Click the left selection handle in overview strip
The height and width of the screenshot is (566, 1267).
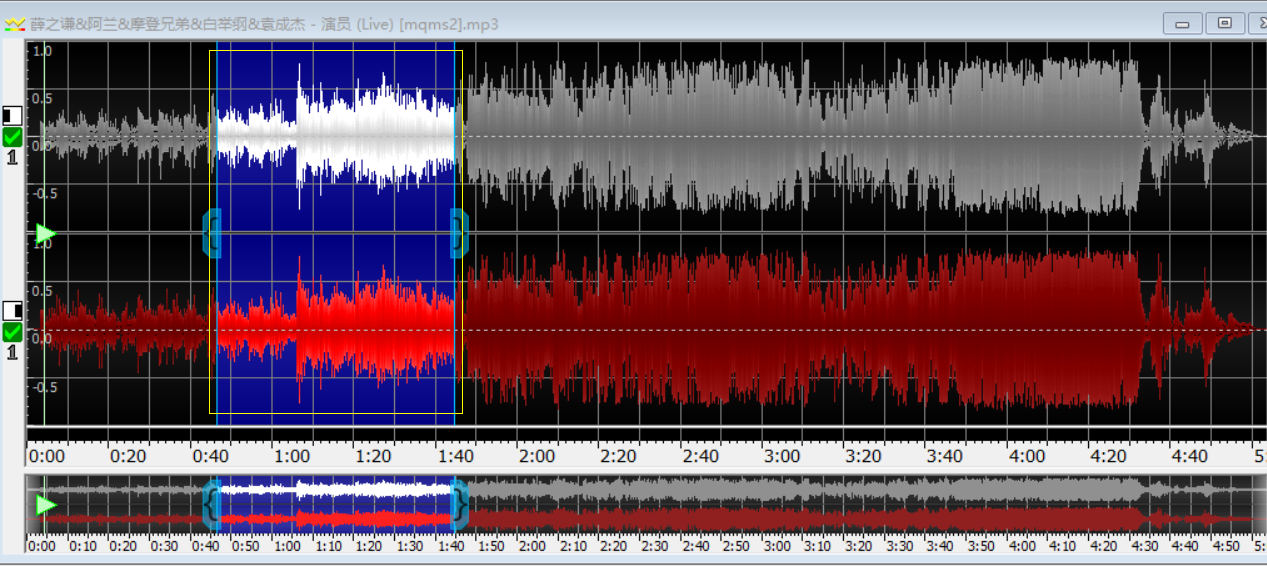pyautogui.click(x=211, y=505)
